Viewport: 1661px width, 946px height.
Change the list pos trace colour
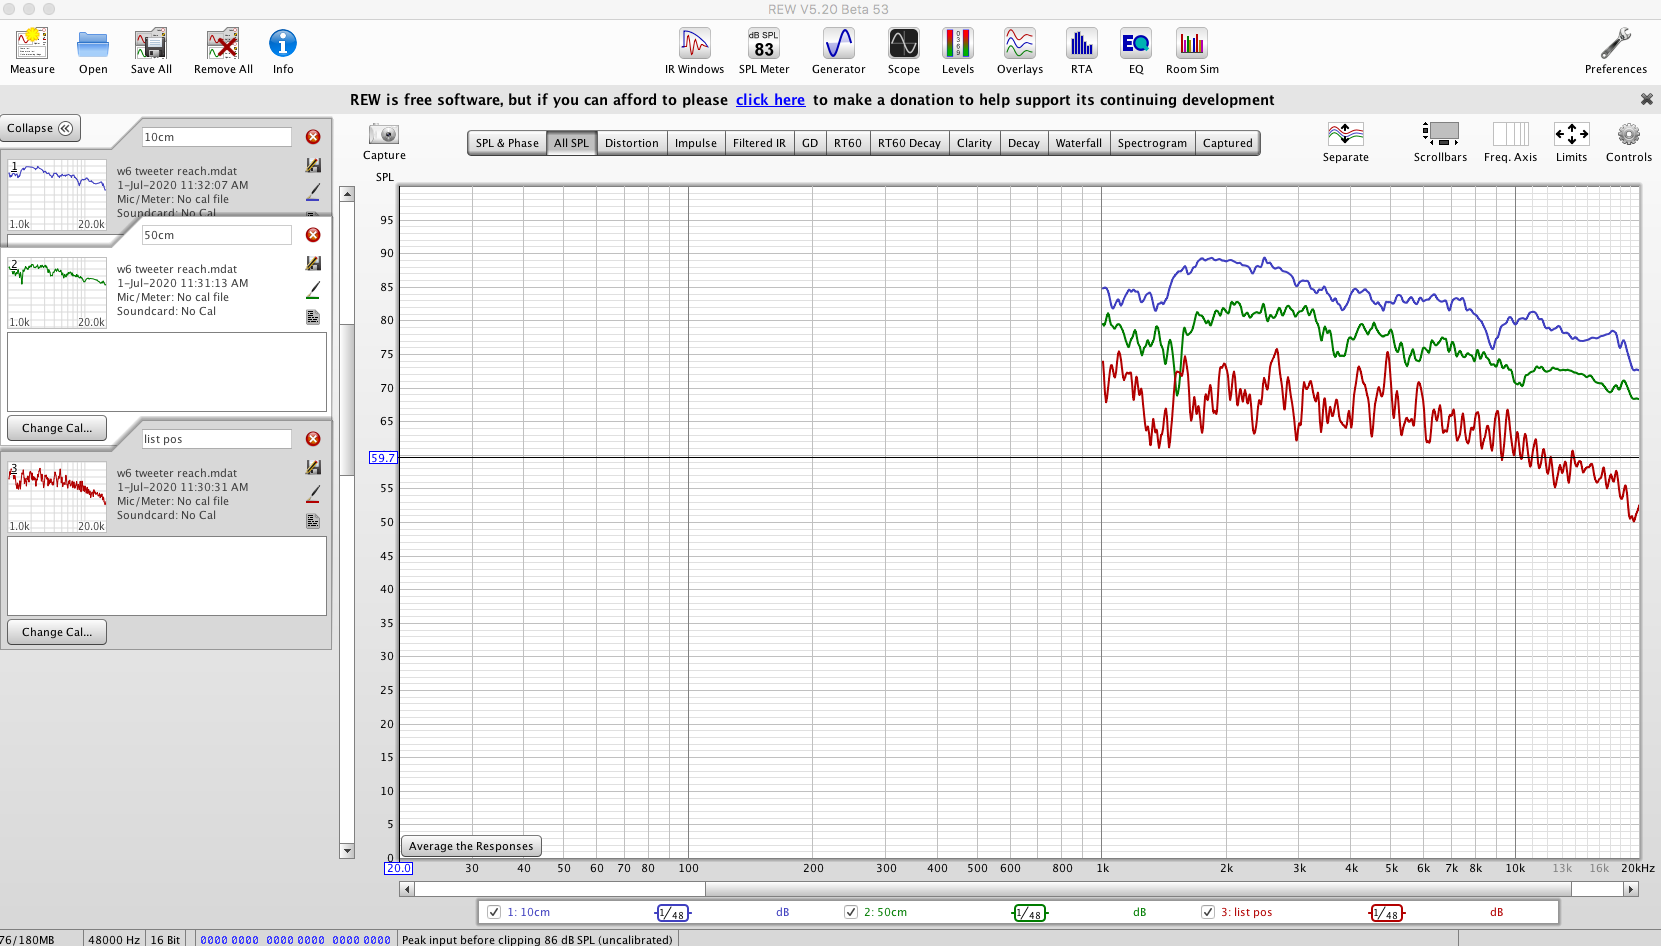[313, 494]
